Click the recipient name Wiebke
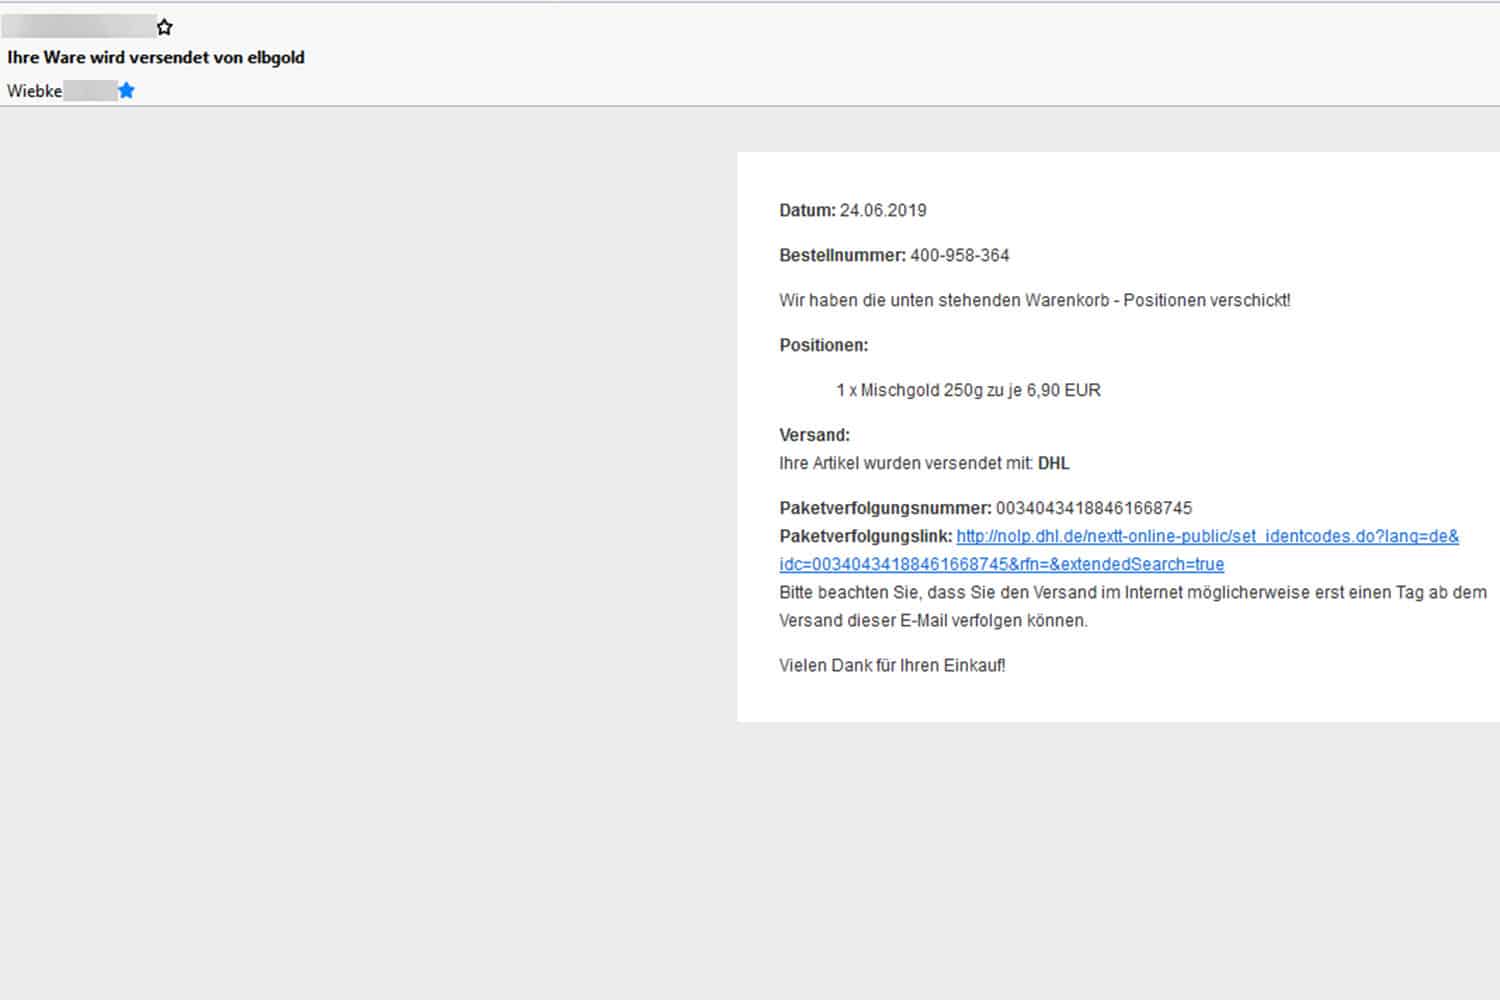 34,91
